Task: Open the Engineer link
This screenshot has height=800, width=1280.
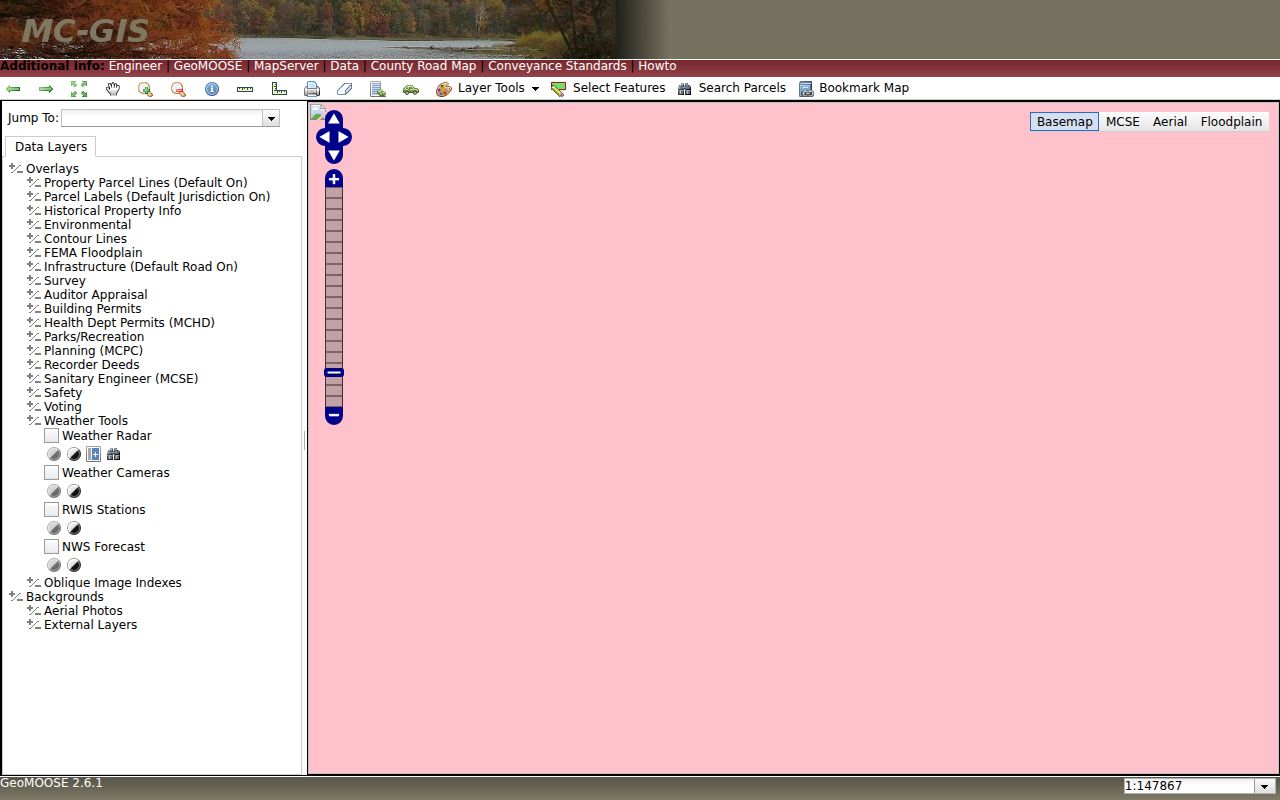Action: [x=135, y=66]
